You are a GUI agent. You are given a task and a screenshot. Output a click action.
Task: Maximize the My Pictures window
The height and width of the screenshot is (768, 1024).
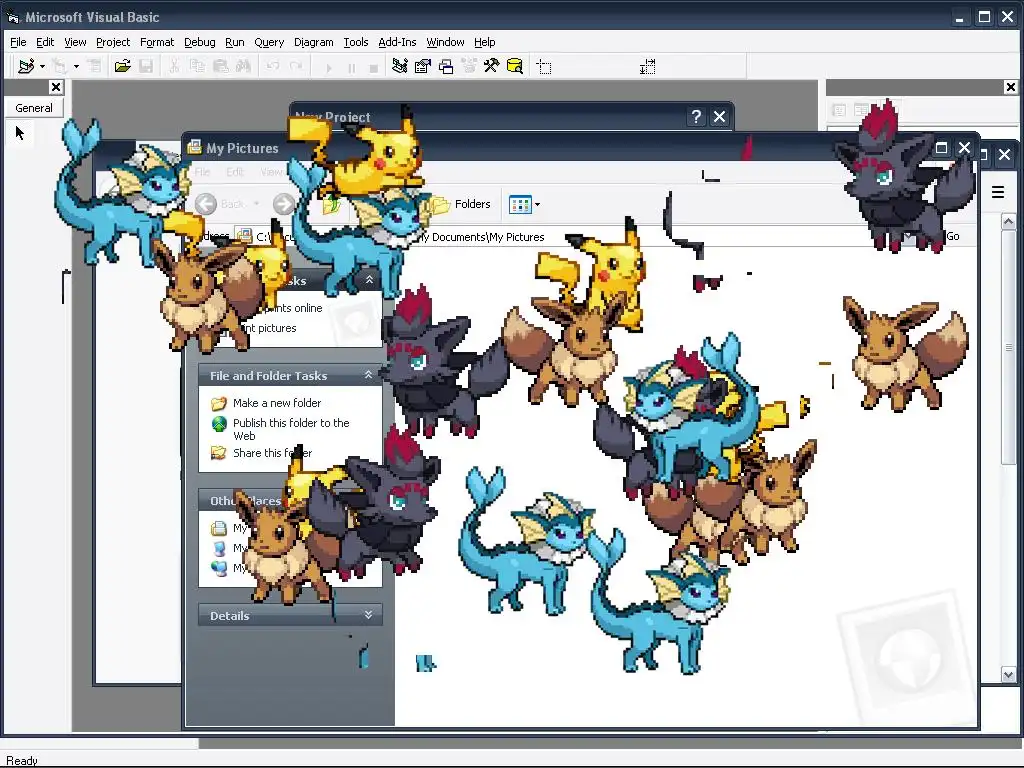click(941, 148)
